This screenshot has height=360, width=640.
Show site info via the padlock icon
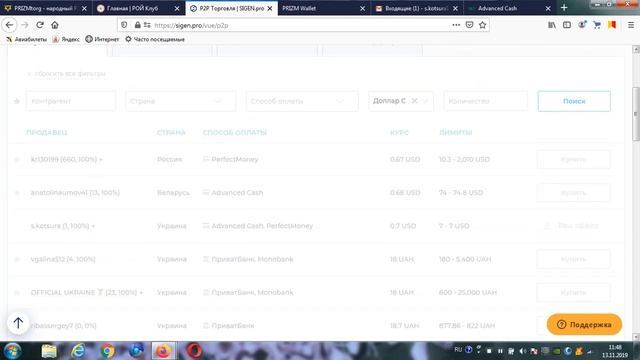tap(138, 25)
